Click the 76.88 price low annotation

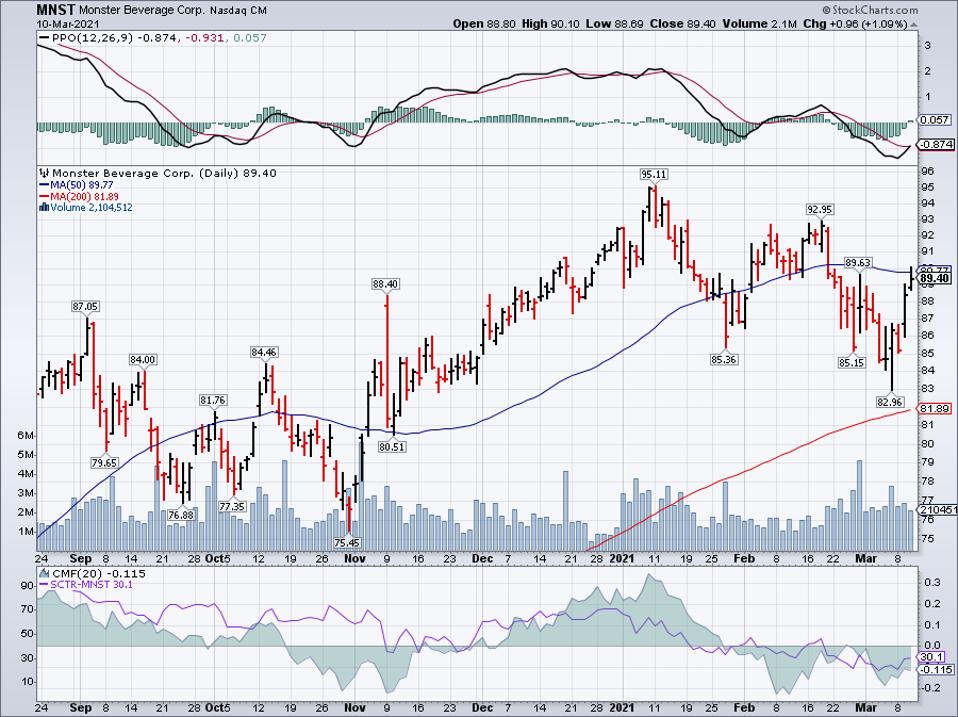[181, 515]
